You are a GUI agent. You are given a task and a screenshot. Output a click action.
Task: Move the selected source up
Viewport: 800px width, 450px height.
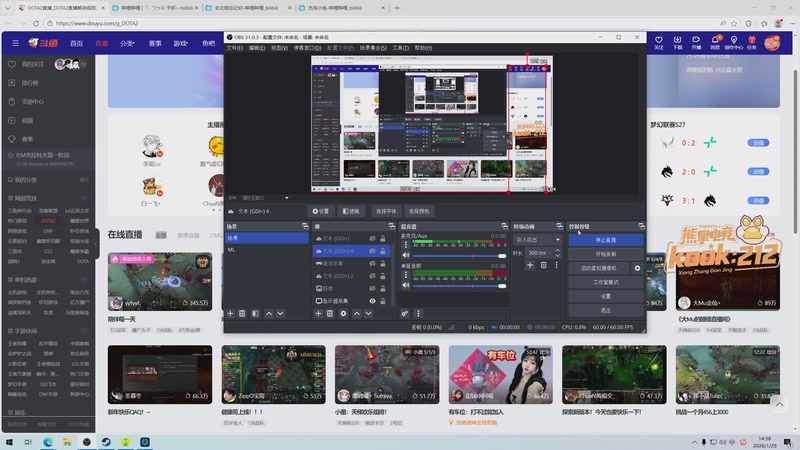click(357, 313)
